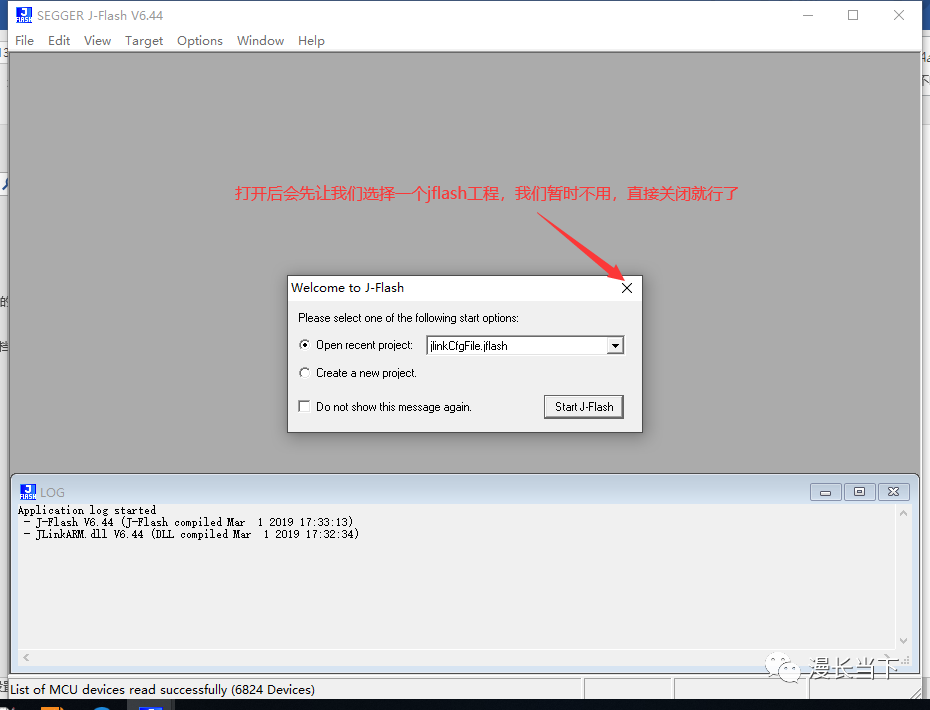Viewport: 930px width, 710px height.
Task: Open the Help menu
Action: [x=311, y=41]
